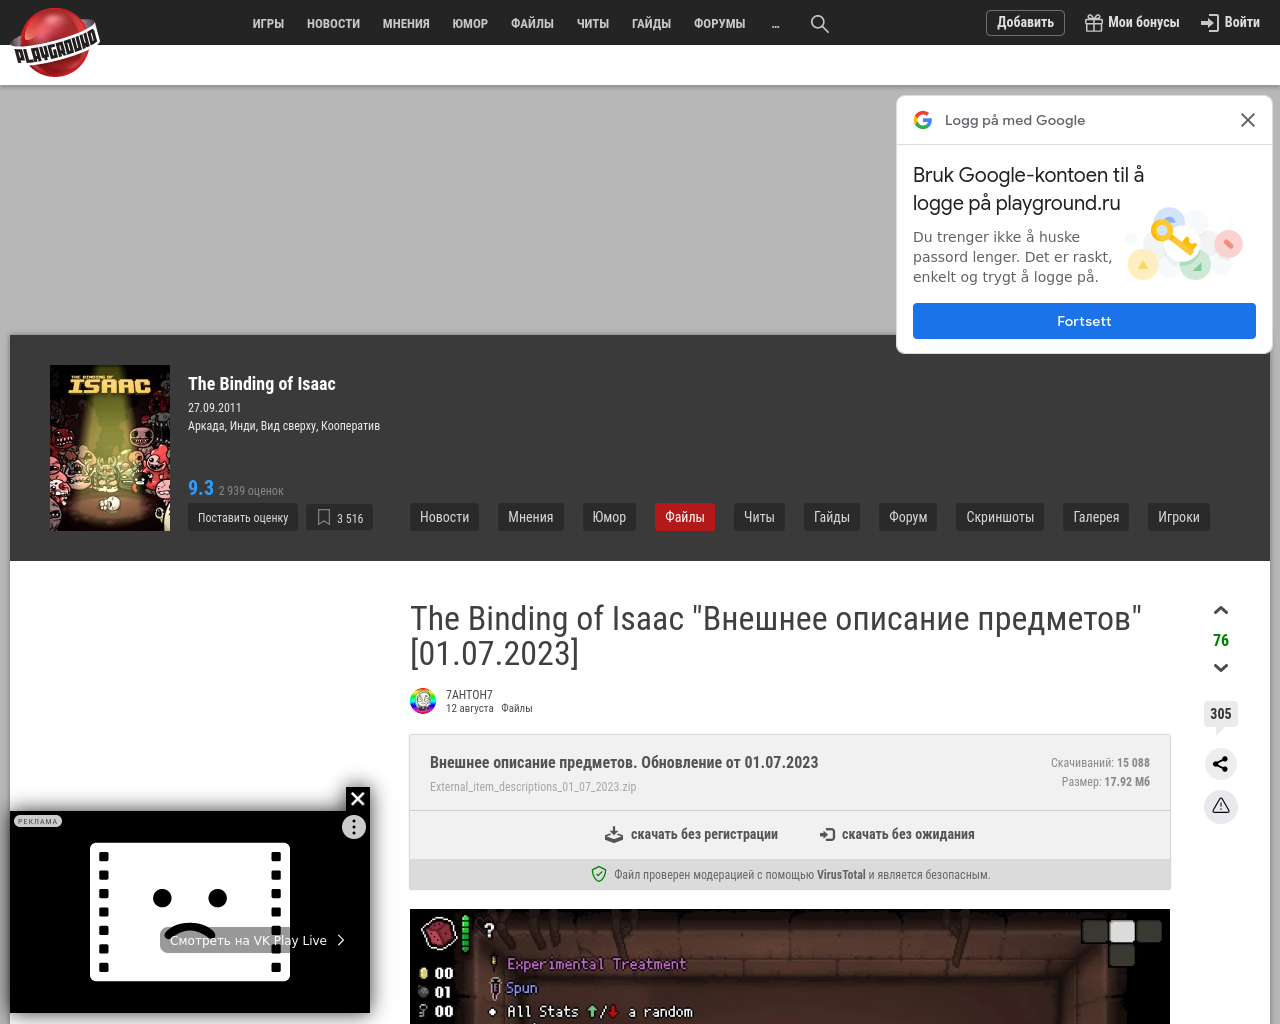
Task: Click the 7АНТОН7 author name
Action: click(x=469, y=694)
